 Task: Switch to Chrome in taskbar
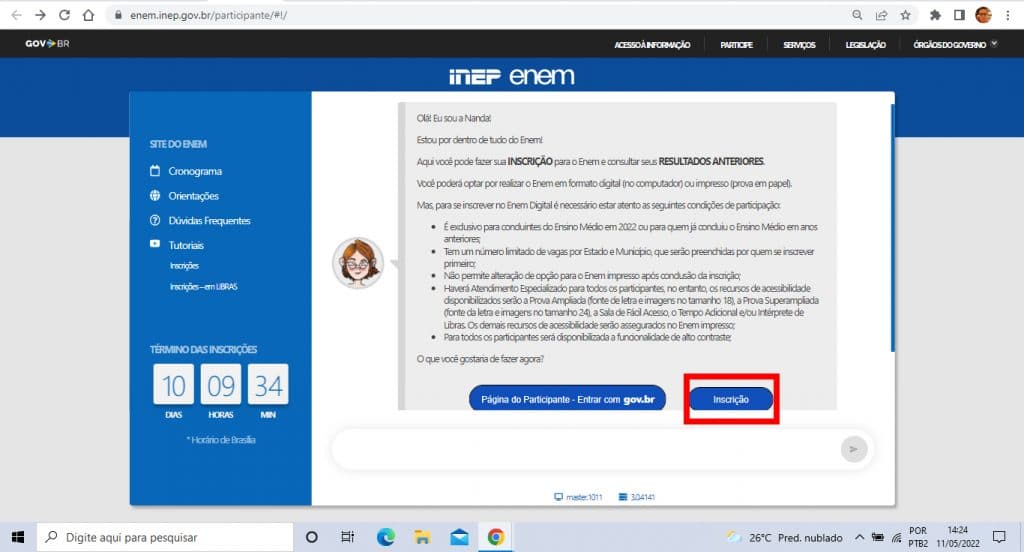pos(496,537)
